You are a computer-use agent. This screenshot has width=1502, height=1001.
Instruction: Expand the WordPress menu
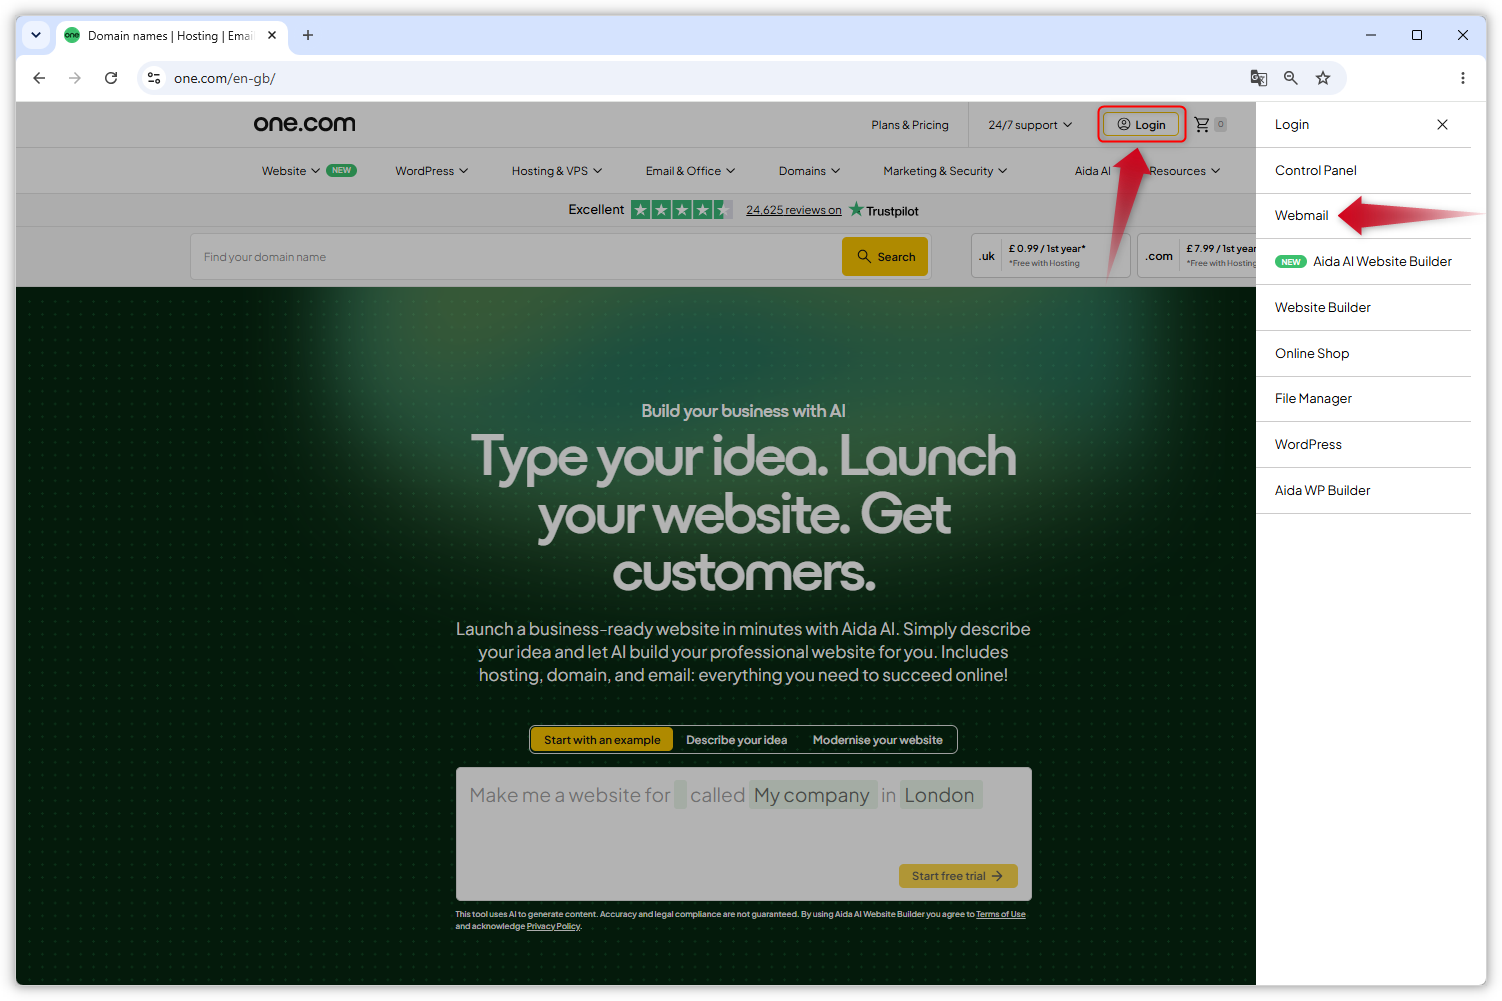[x=432, y=171]
